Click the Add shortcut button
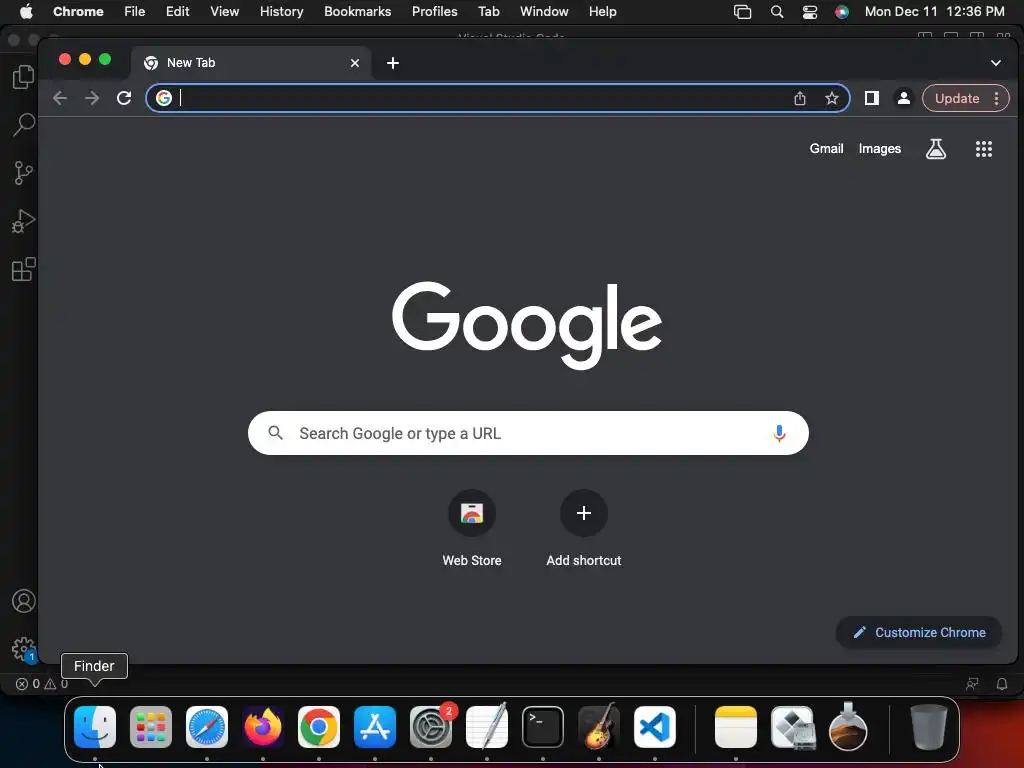Screen dimensions: 1024x768 pos(584,529)
